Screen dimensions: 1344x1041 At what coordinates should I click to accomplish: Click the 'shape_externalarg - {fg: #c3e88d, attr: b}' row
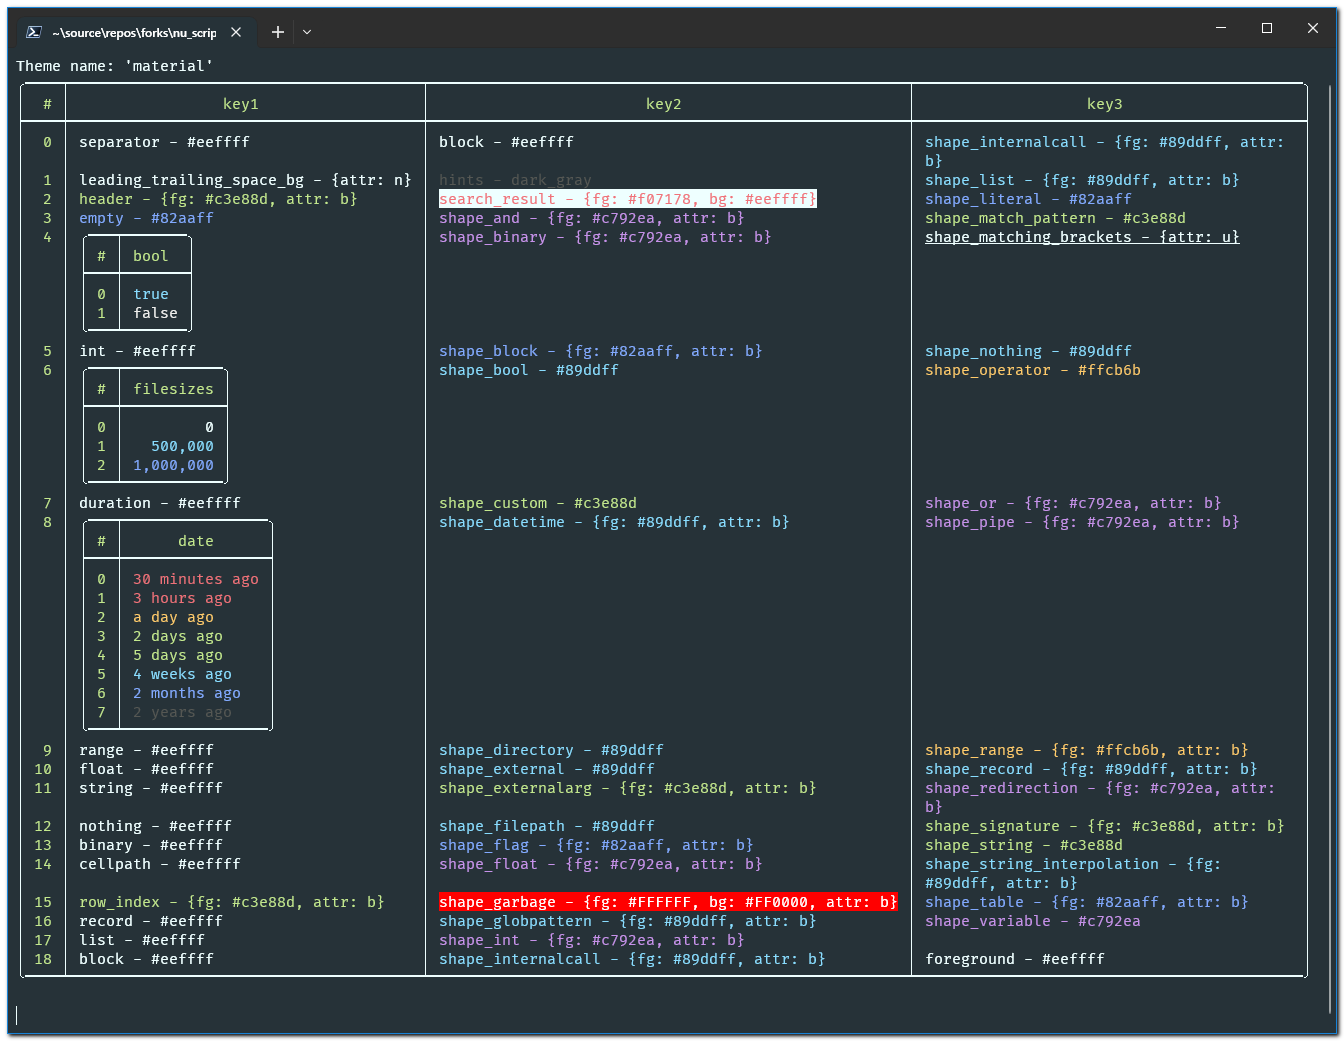pyautogui.click(x=628, y=788)
